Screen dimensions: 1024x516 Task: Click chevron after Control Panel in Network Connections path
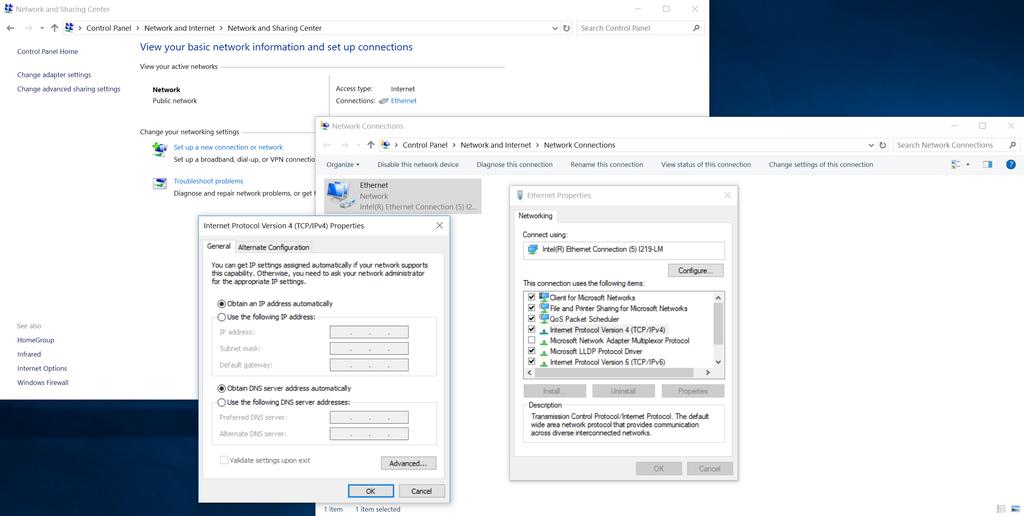click(454, 145)
